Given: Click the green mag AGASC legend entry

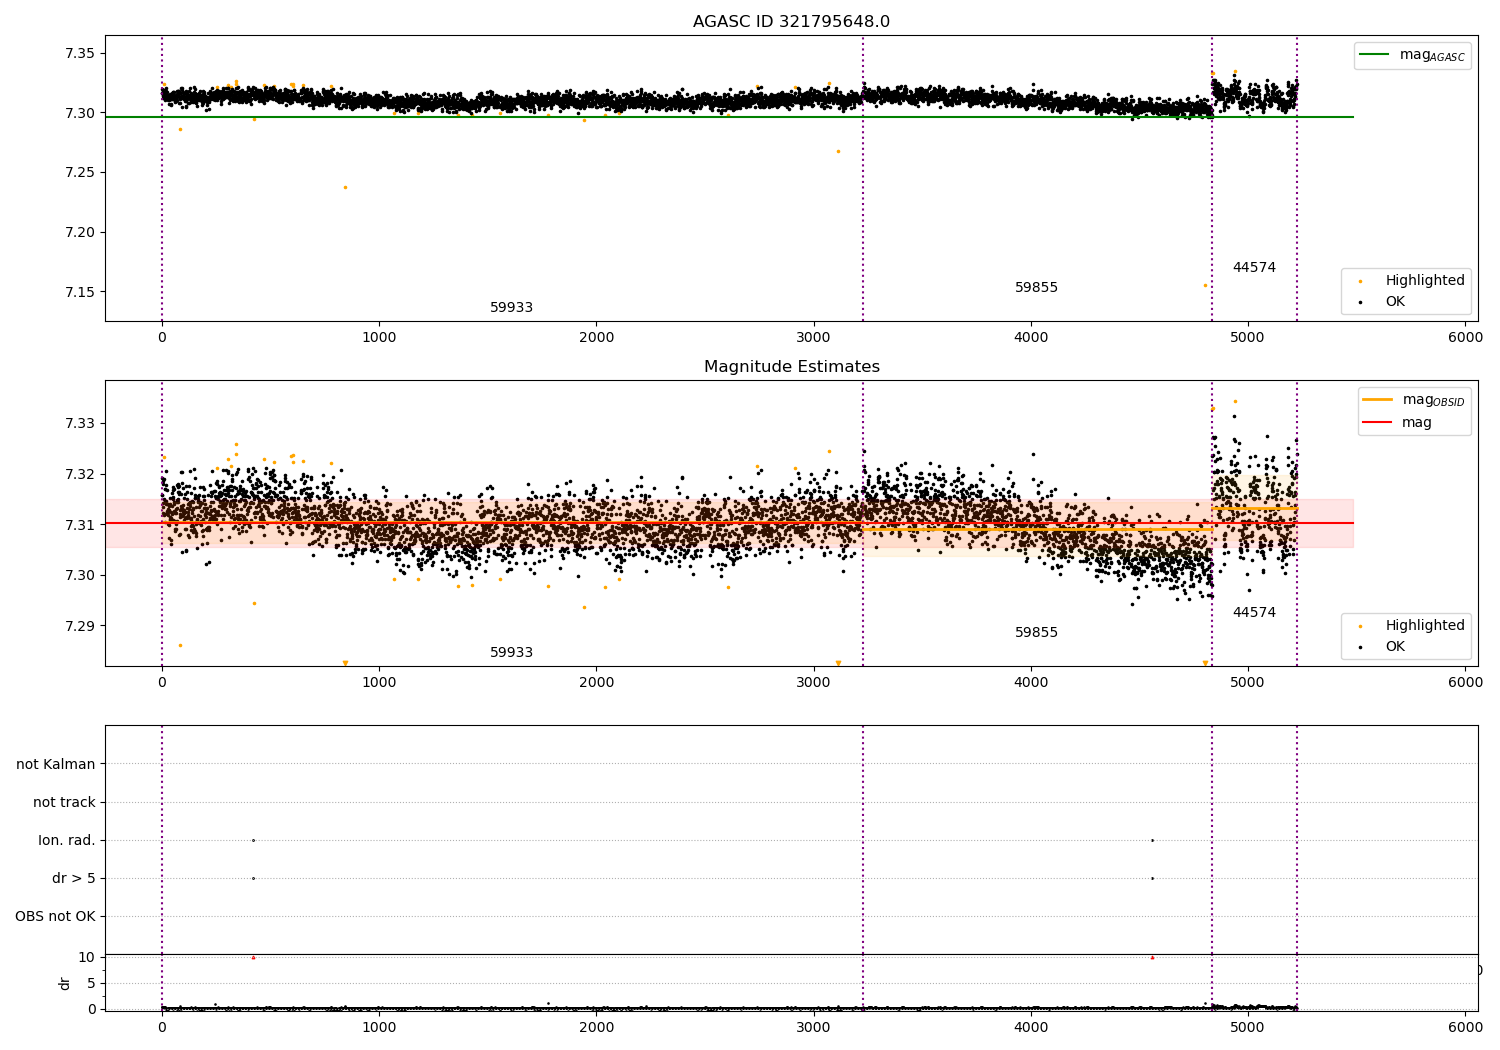Looking at the screenshot, I should (x=1412, y=56).
